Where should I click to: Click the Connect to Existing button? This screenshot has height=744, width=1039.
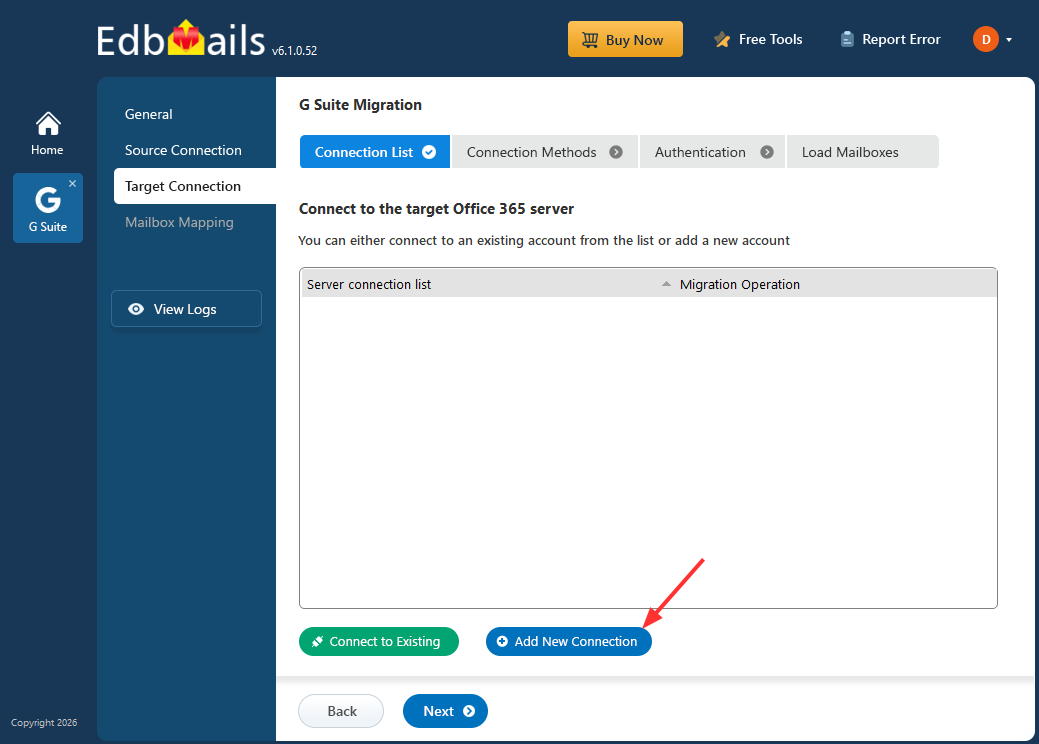tap(379, 642)
